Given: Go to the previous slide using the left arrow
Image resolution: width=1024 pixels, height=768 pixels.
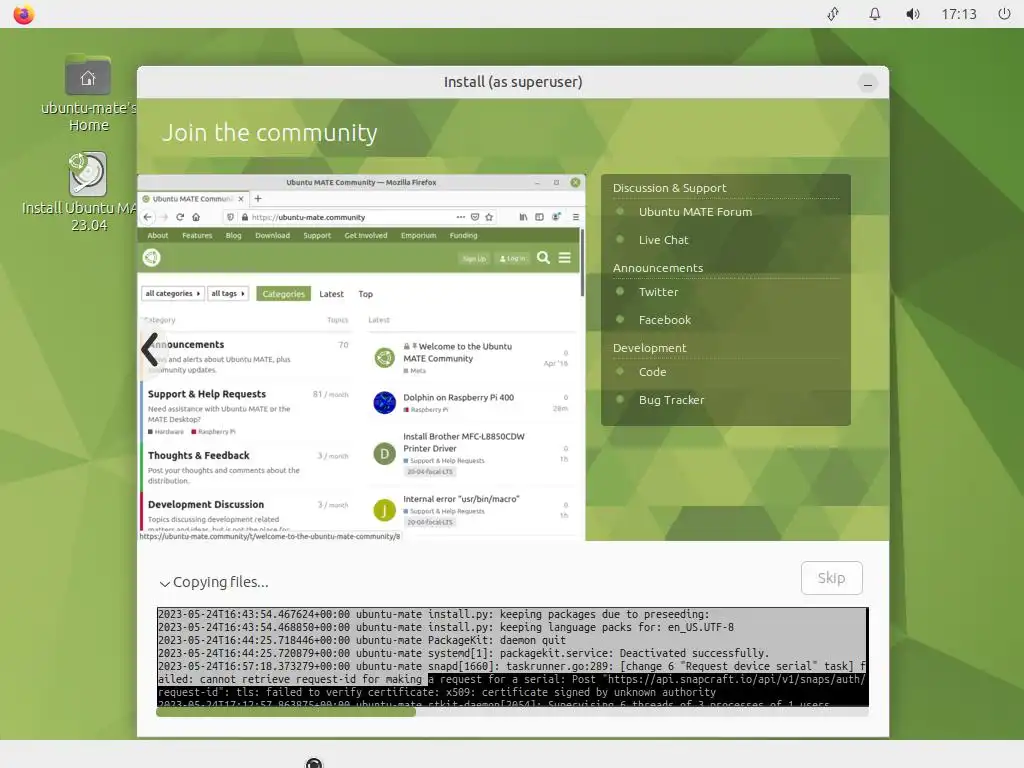Looking at the screenshot, I should (150, 349).
